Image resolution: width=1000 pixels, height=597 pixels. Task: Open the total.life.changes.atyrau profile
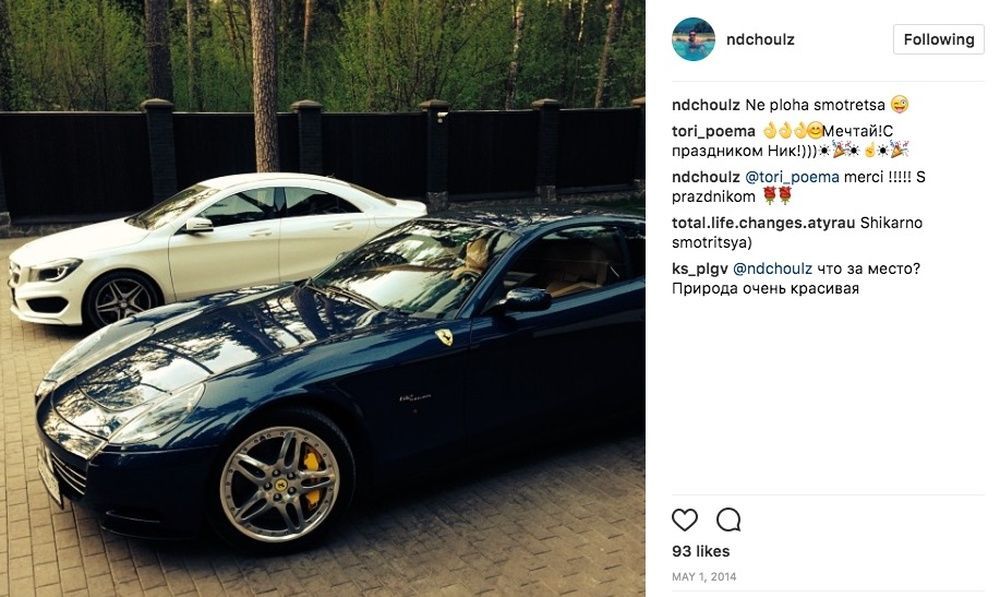click(763, 223)
